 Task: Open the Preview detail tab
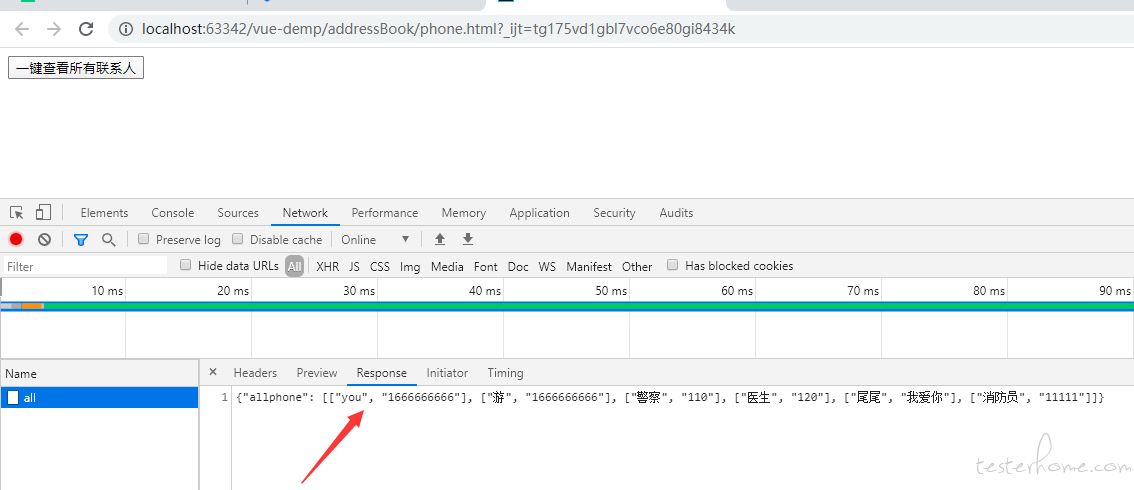[317, 373]
